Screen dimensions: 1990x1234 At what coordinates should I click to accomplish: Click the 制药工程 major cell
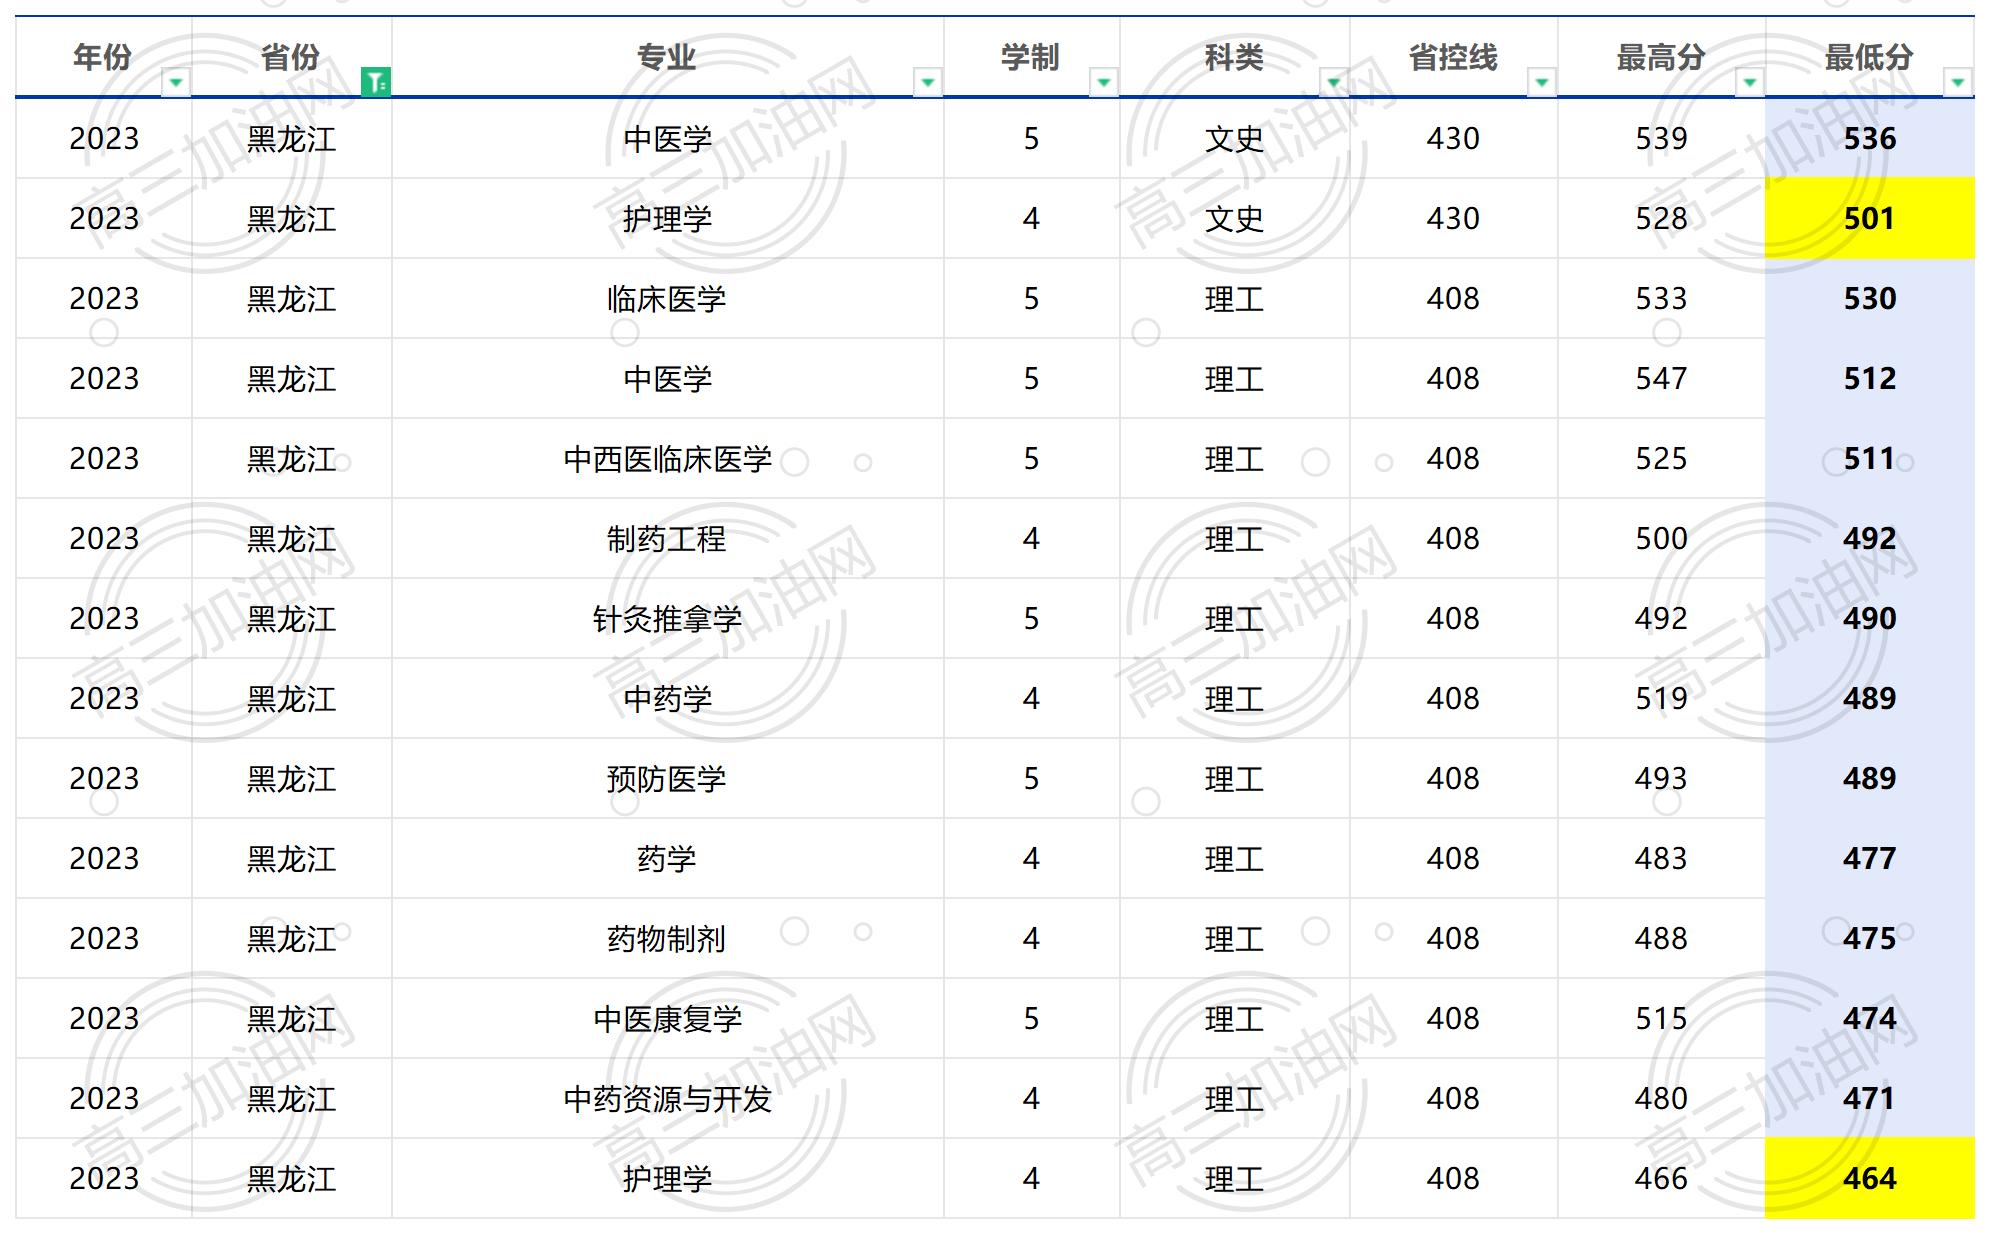[x=668, y=538]
